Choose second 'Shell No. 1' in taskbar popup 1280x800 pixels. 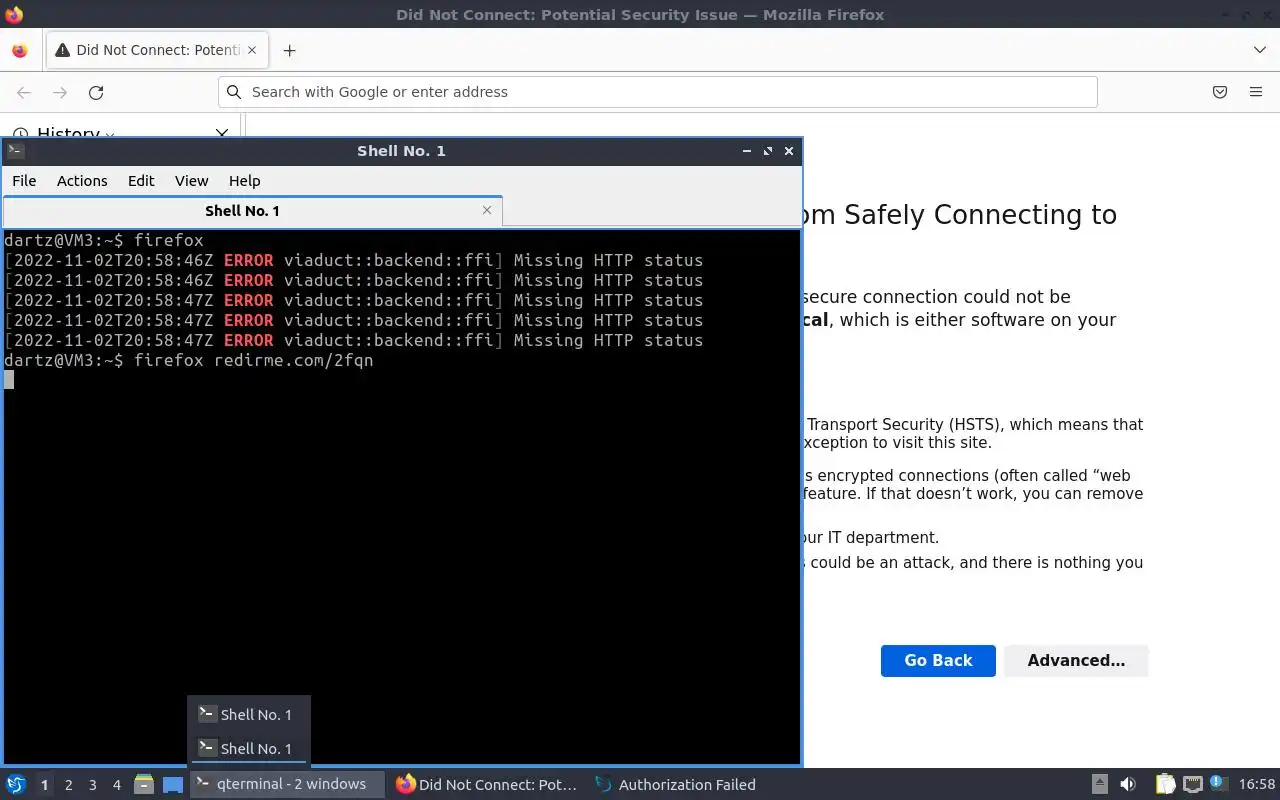tap(249, 748)
